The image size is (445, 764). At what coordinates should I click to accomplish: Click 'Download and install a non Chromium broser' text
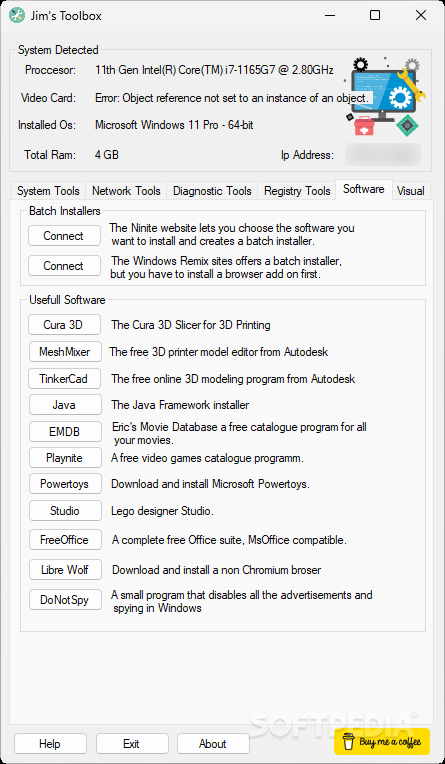click(216, 570)
